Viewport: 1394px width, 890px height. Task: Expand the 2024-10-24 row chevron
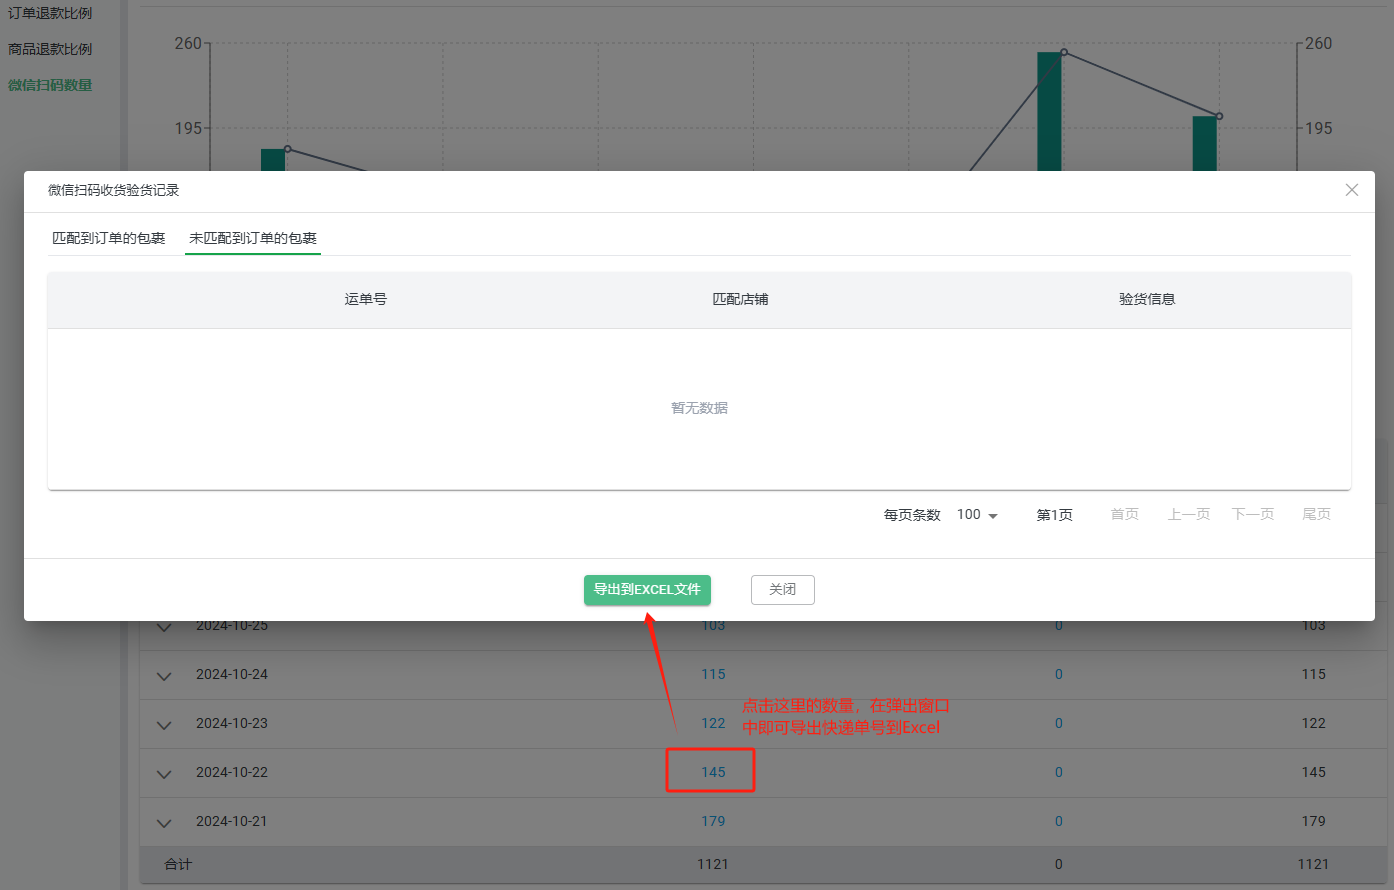coord(164,676)
